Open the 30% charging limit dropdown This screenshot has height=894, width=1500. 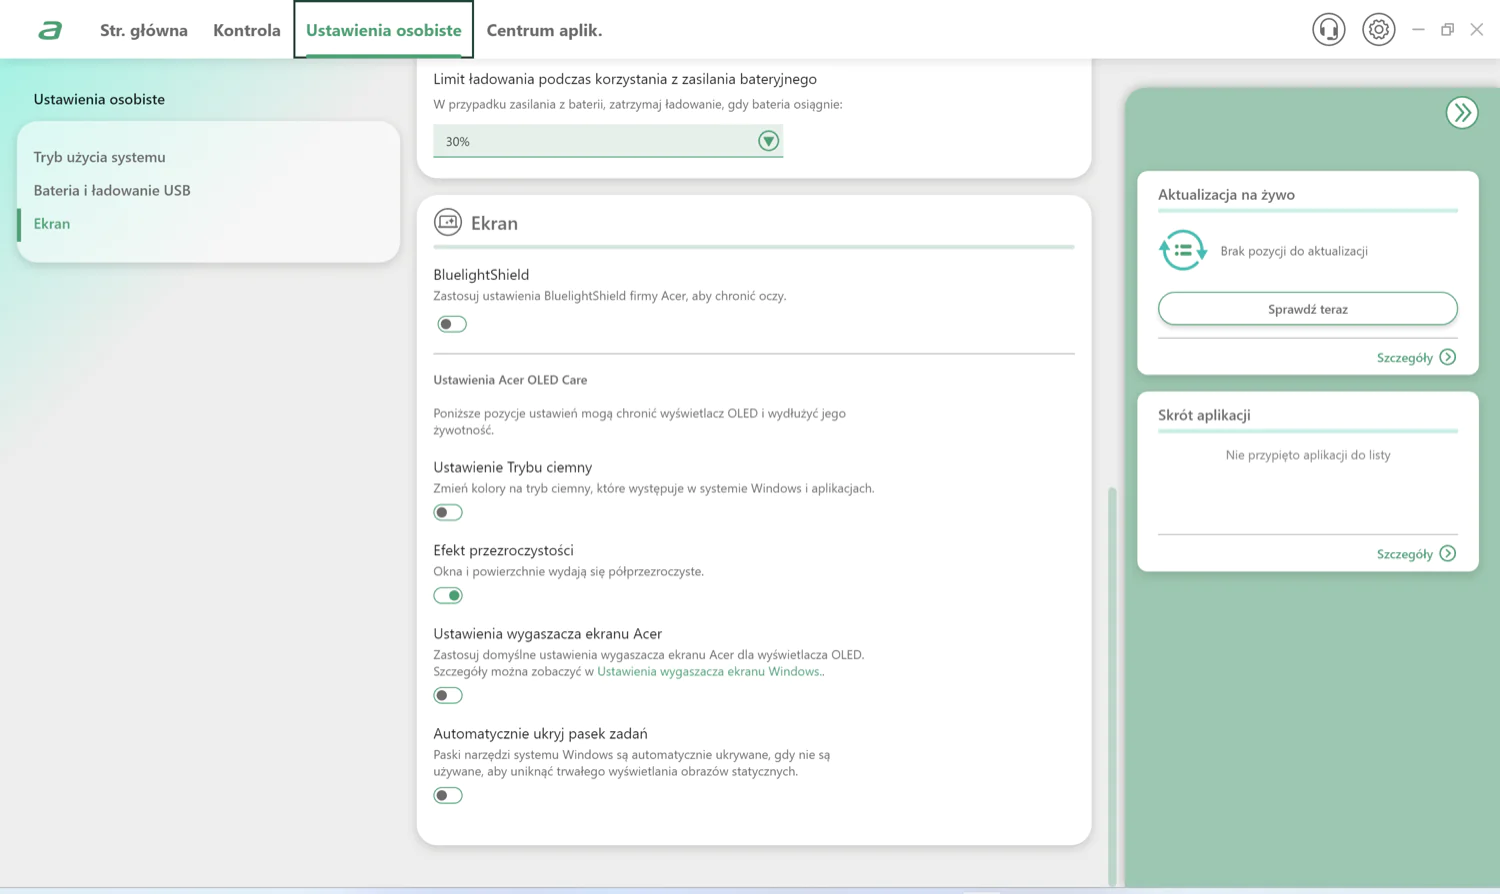click(x=608, y=141)
